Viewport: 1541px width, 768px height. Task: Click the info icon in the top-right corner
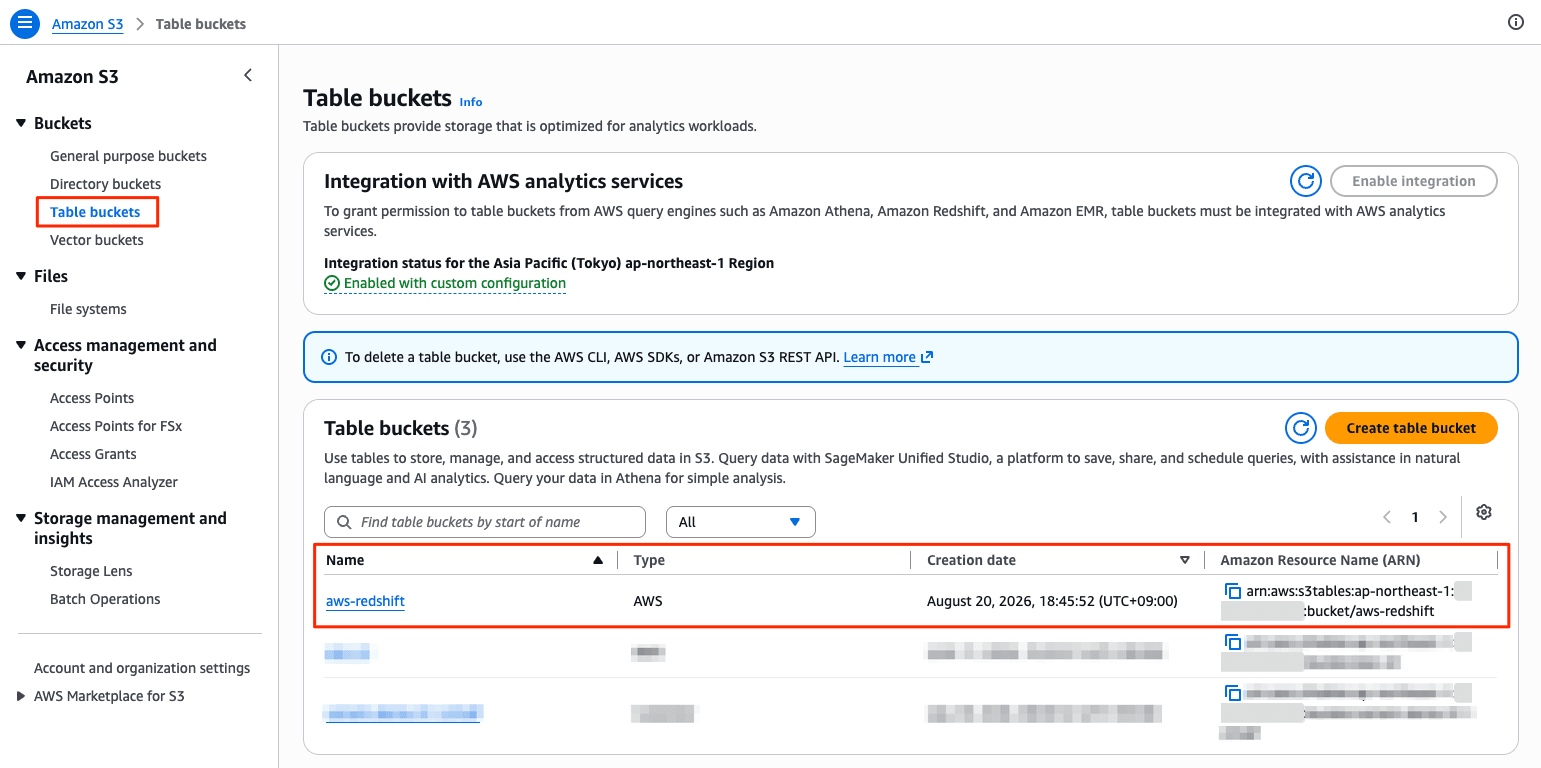(x=1516, y=23)
